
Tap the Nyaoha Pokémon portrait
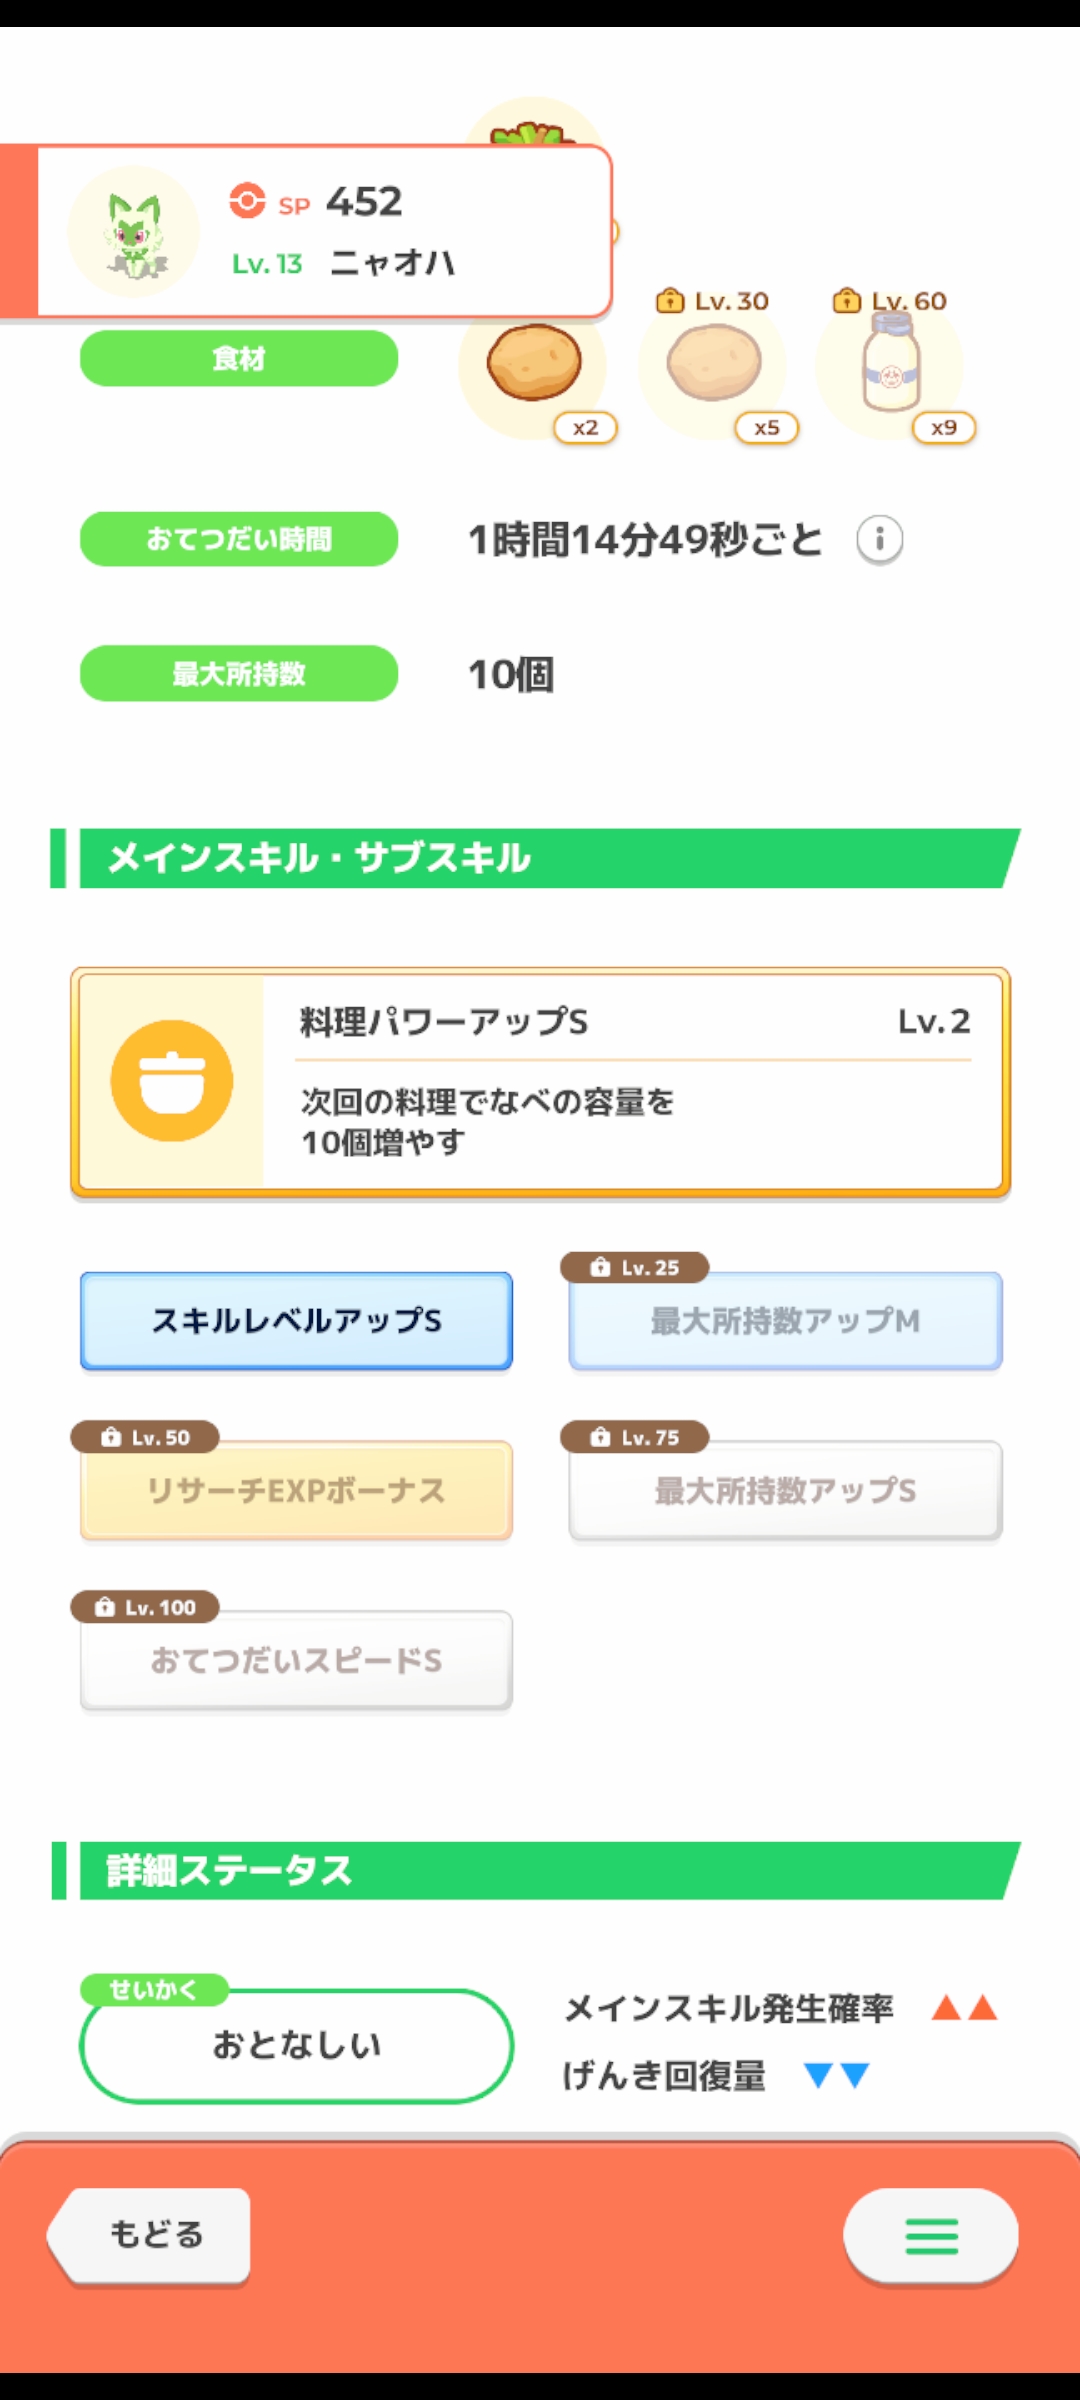(133, 233)
